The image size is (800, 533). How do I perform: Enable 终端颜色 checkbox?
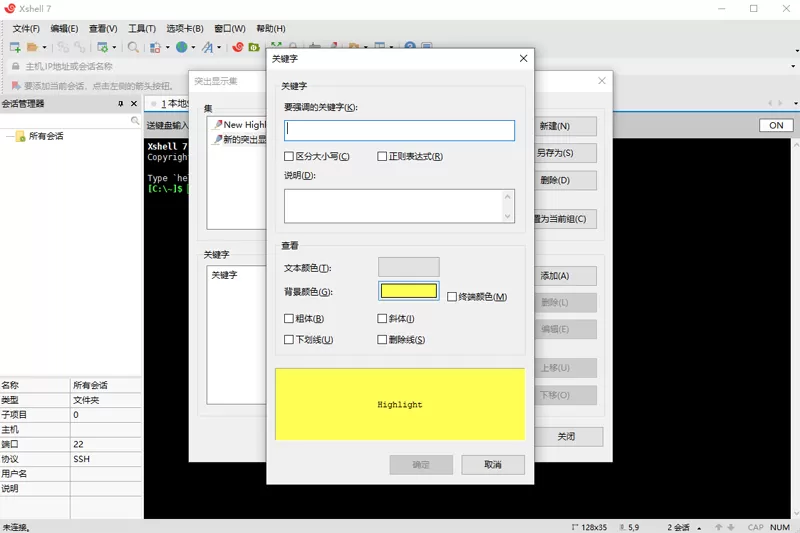[452, 297]
